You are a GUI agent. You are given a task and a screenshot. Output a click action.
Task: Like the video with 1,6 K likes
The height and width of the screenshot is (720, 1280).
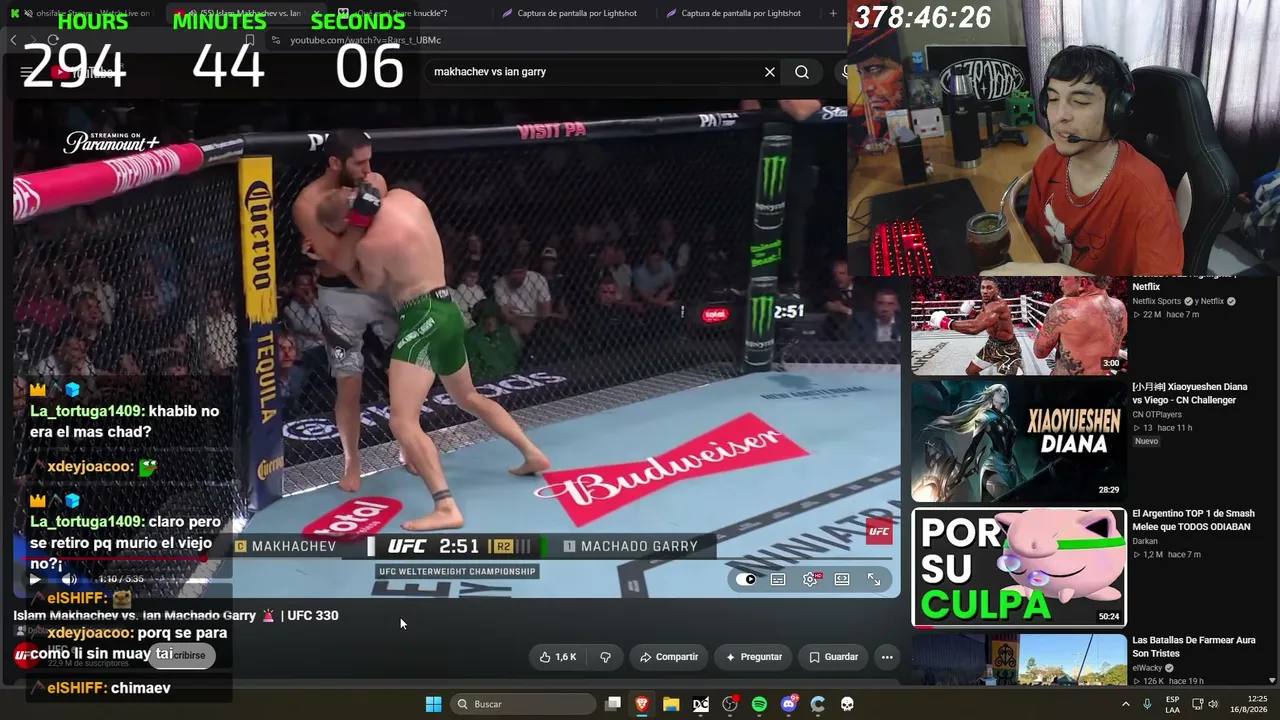coord(558,657)
